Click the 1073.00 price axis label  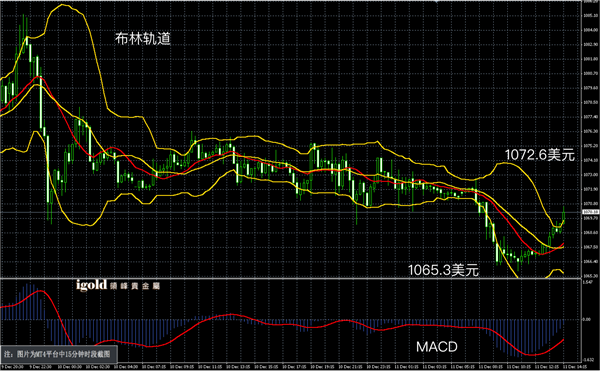590,175
